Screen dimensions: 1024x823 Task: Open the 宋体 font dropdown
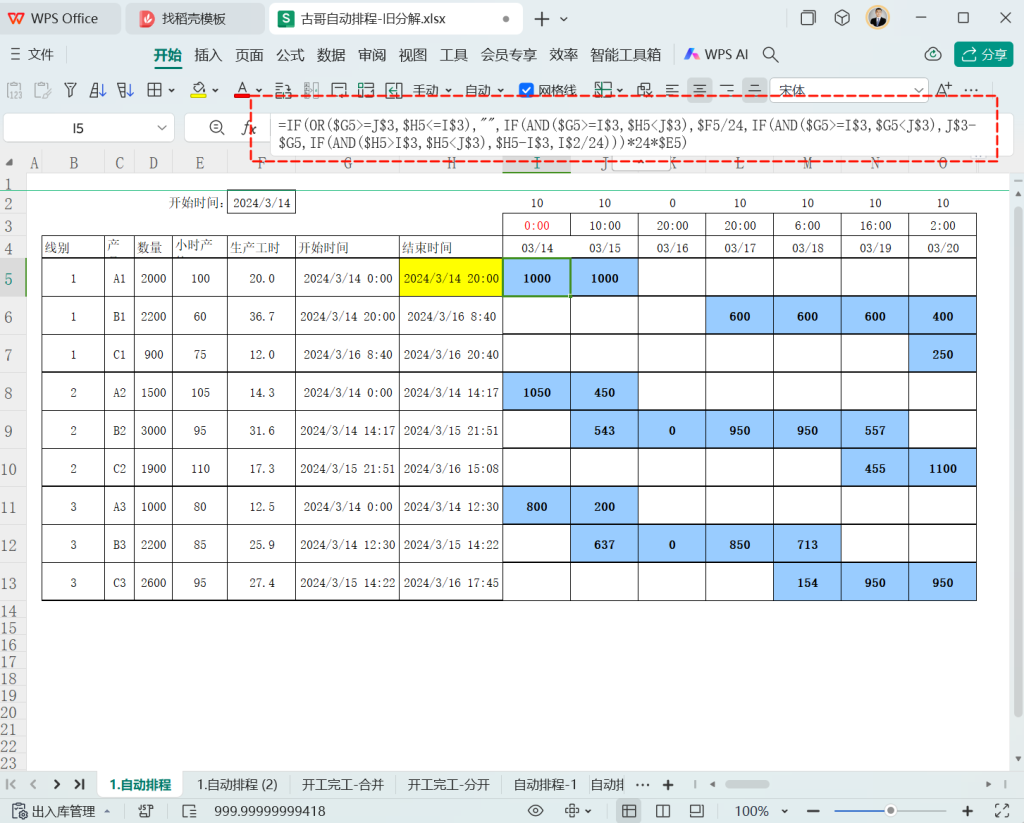point(918,90)
